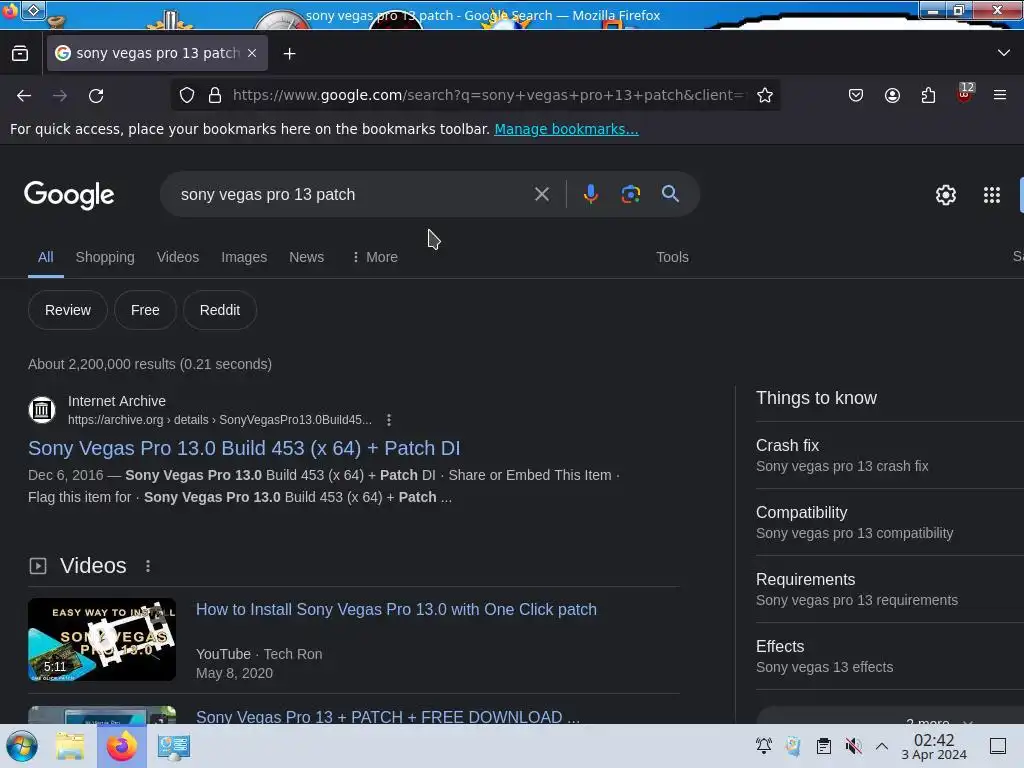Viewport: 1024px width, 768px height.
Task: Open the clock showing 02:42
Action: point(934,746)
